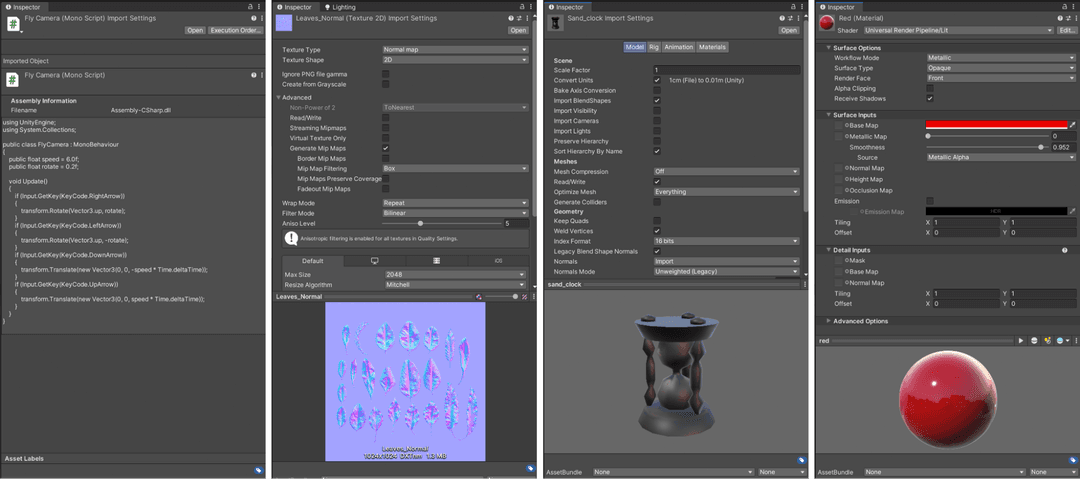The image size is (1080, 479).
Task: Click the Leaves_Normal texture thumbnail icon in header
Action: (284, 23)
